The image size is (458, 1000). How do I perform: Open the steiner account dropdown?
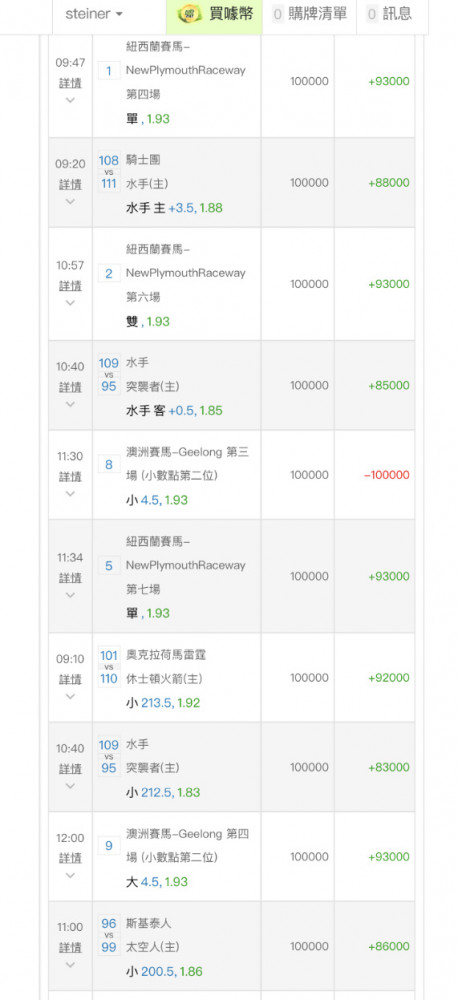coord(94,13)
